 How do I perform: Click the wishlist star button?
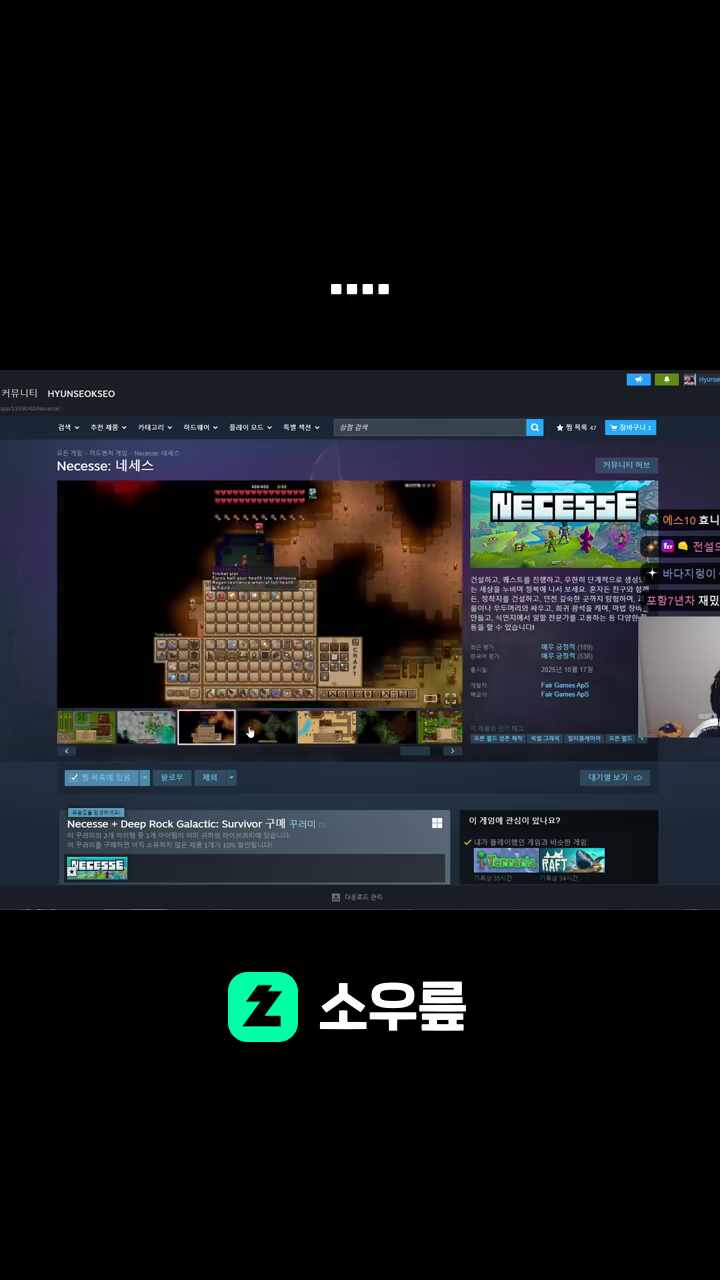(x=576, y=427)
